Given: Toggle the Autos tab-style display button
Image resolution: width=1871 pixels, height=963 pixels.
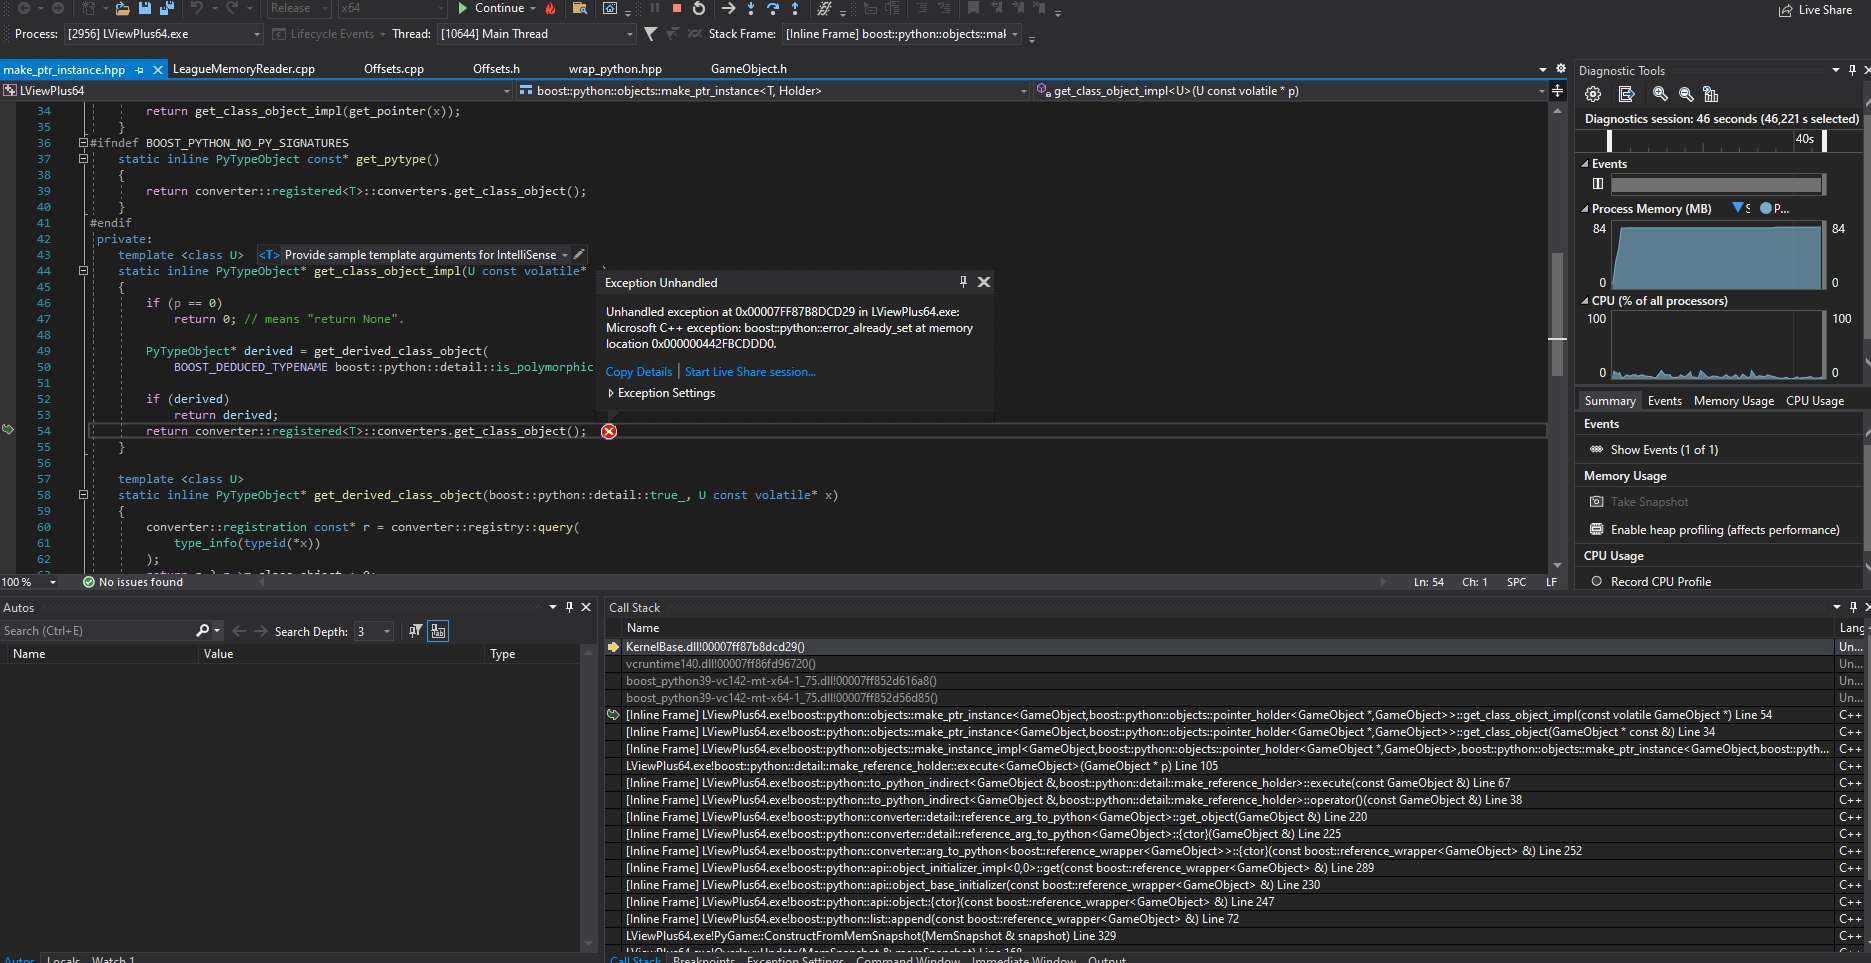Looking at the screenshot, I should click(438, 631).
